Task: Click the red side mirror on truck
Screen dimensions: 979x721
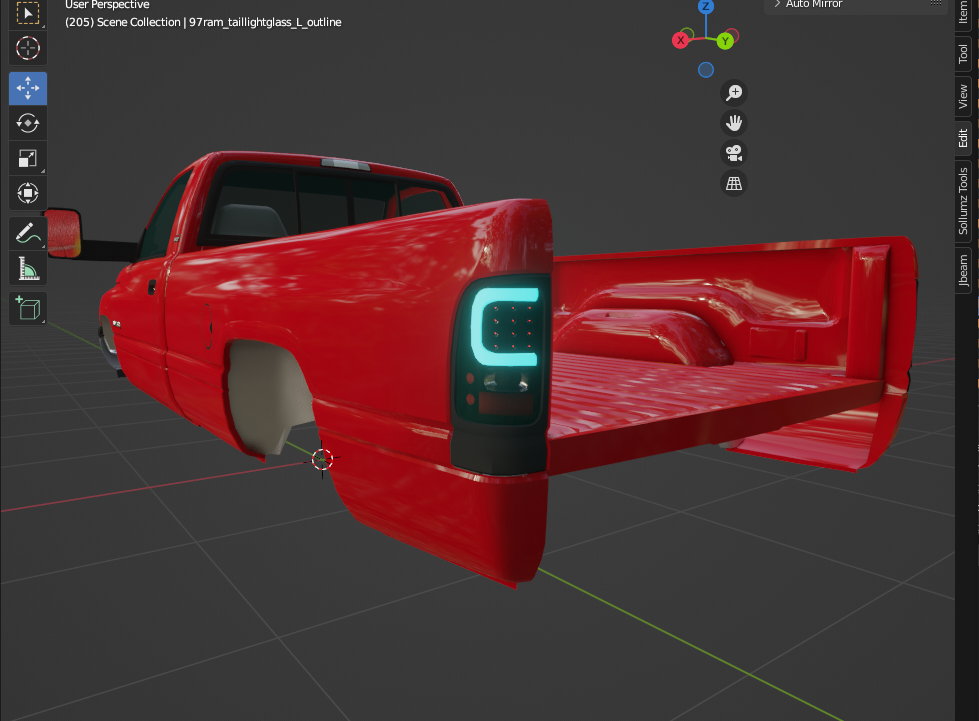Action: (63, 233)
